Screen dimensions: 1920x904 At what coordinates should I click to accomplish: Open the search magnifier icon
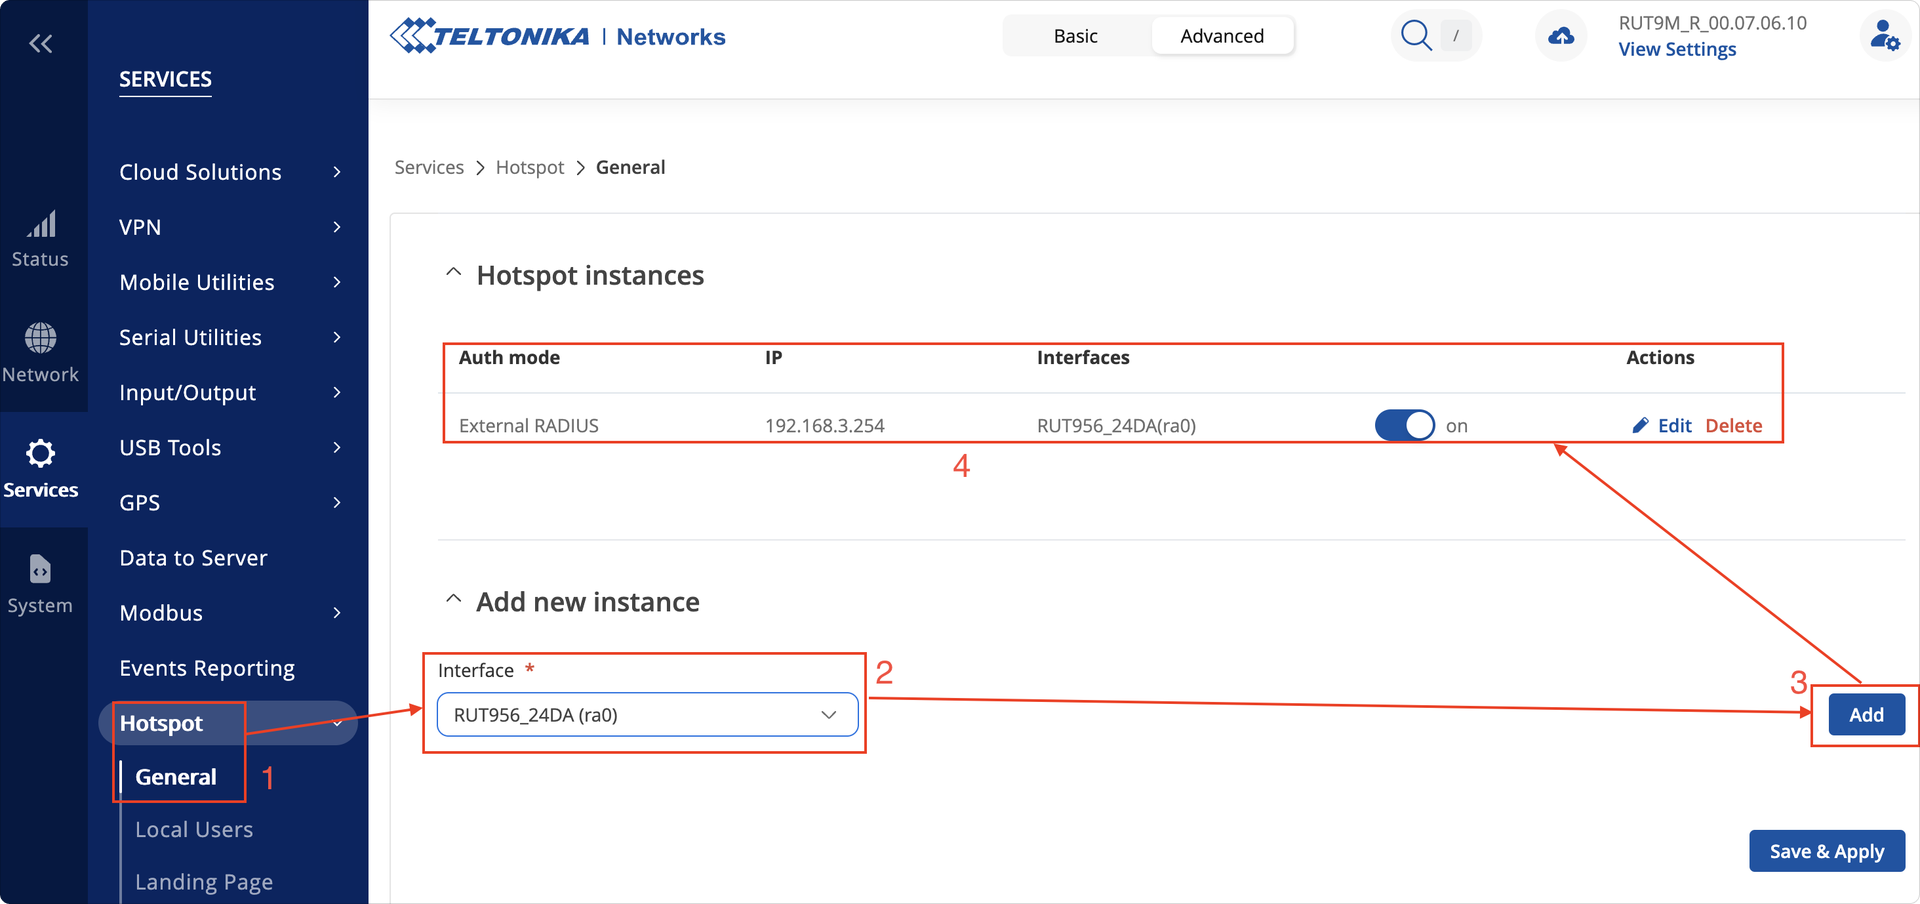1416,34
